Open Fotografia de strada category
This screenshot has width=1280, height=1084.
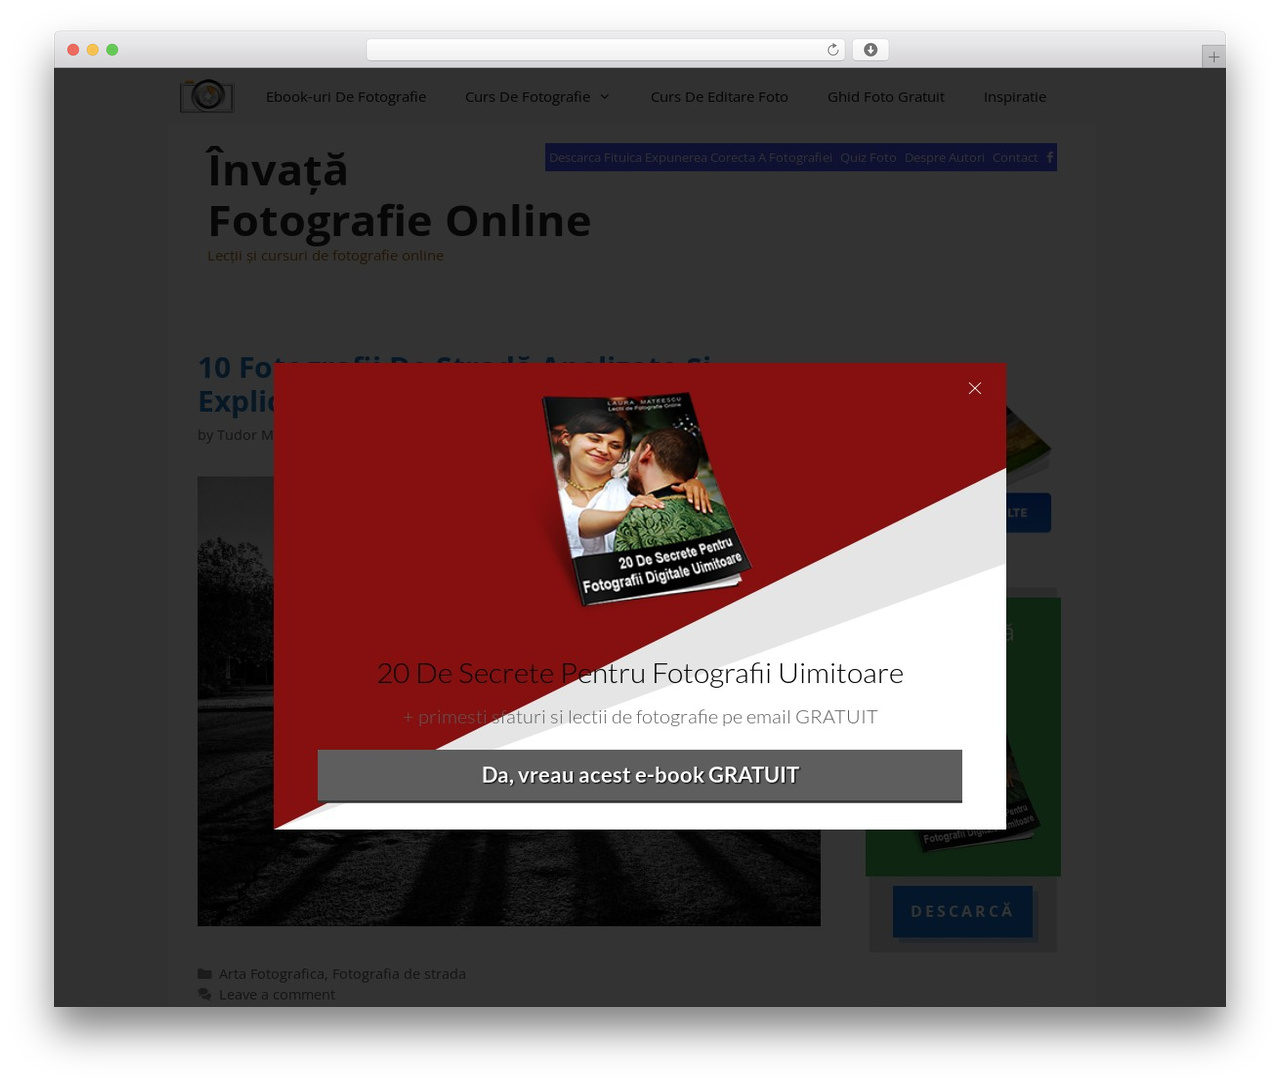[x=399, y=974]
